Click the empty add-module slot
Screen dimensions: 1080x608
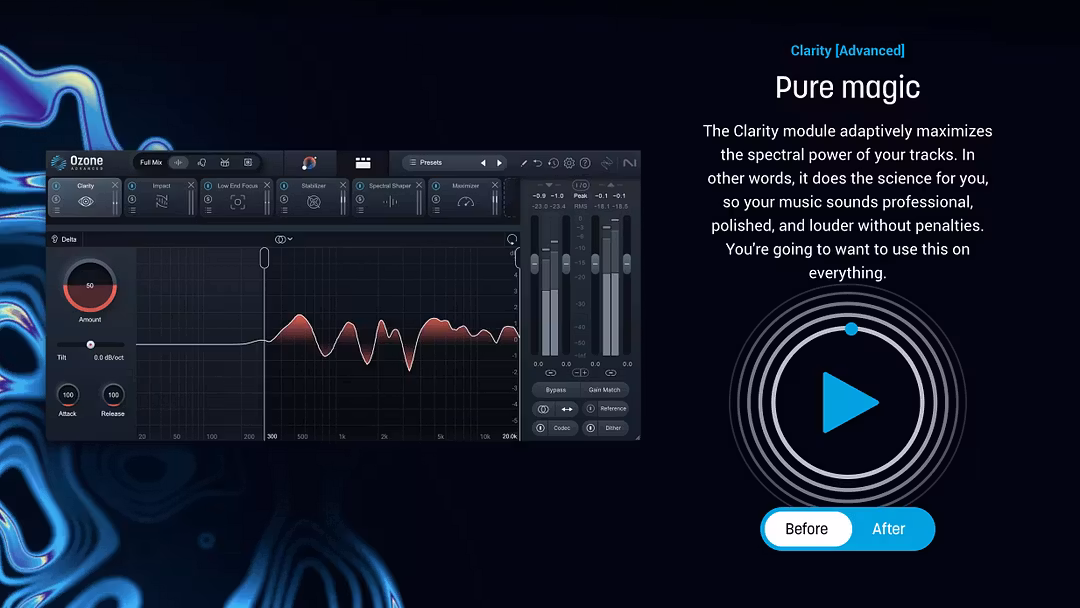click(510, 198)
